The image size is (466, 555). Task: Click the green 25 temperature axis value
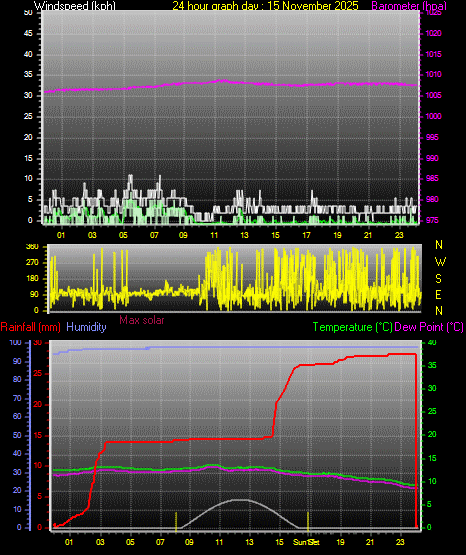pyautogui.click(x=432, y=411)
